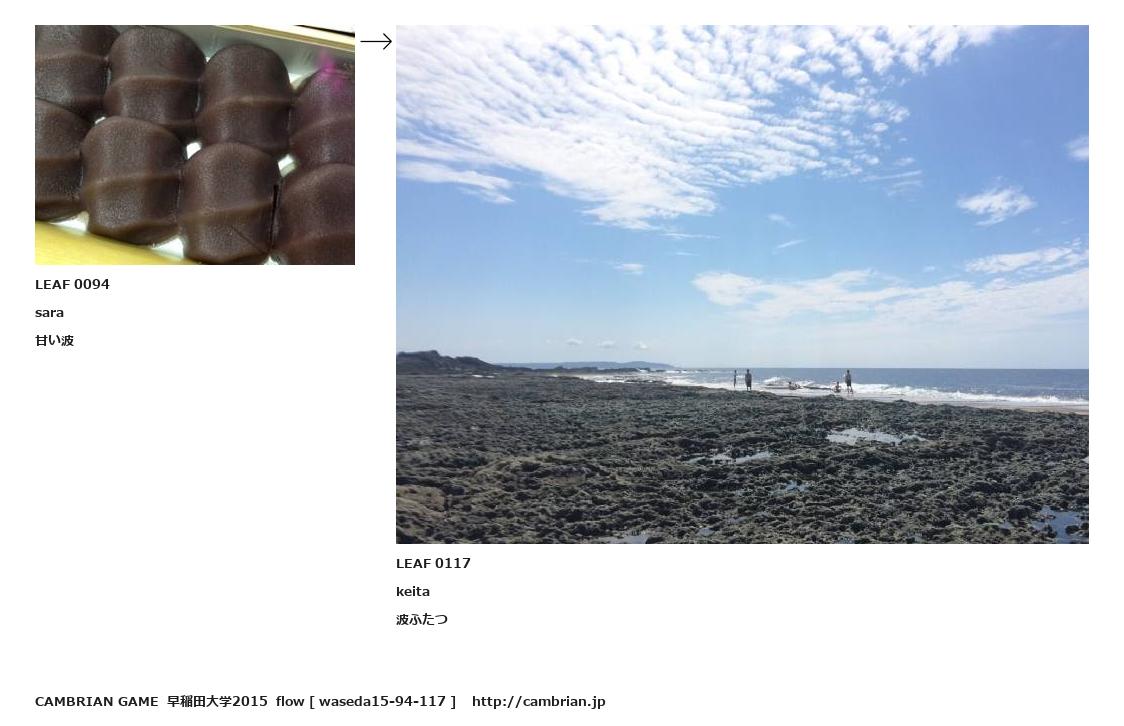
Task: Click the author name keita
Action: pos(413,591)
